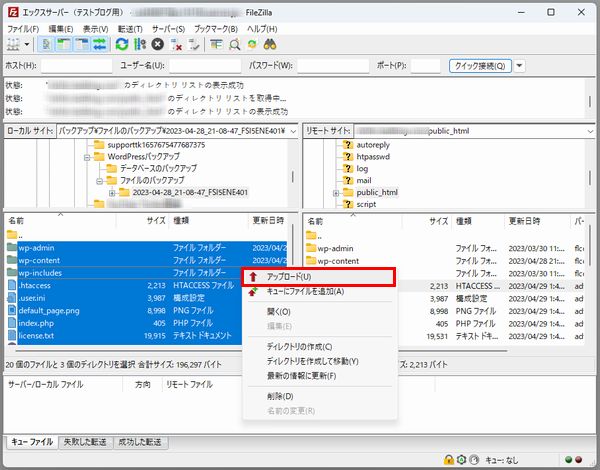The height and width of the screenshot is (470, 600).
Task: Open 編集(E) menu
Action: click(x=61, y=29)
